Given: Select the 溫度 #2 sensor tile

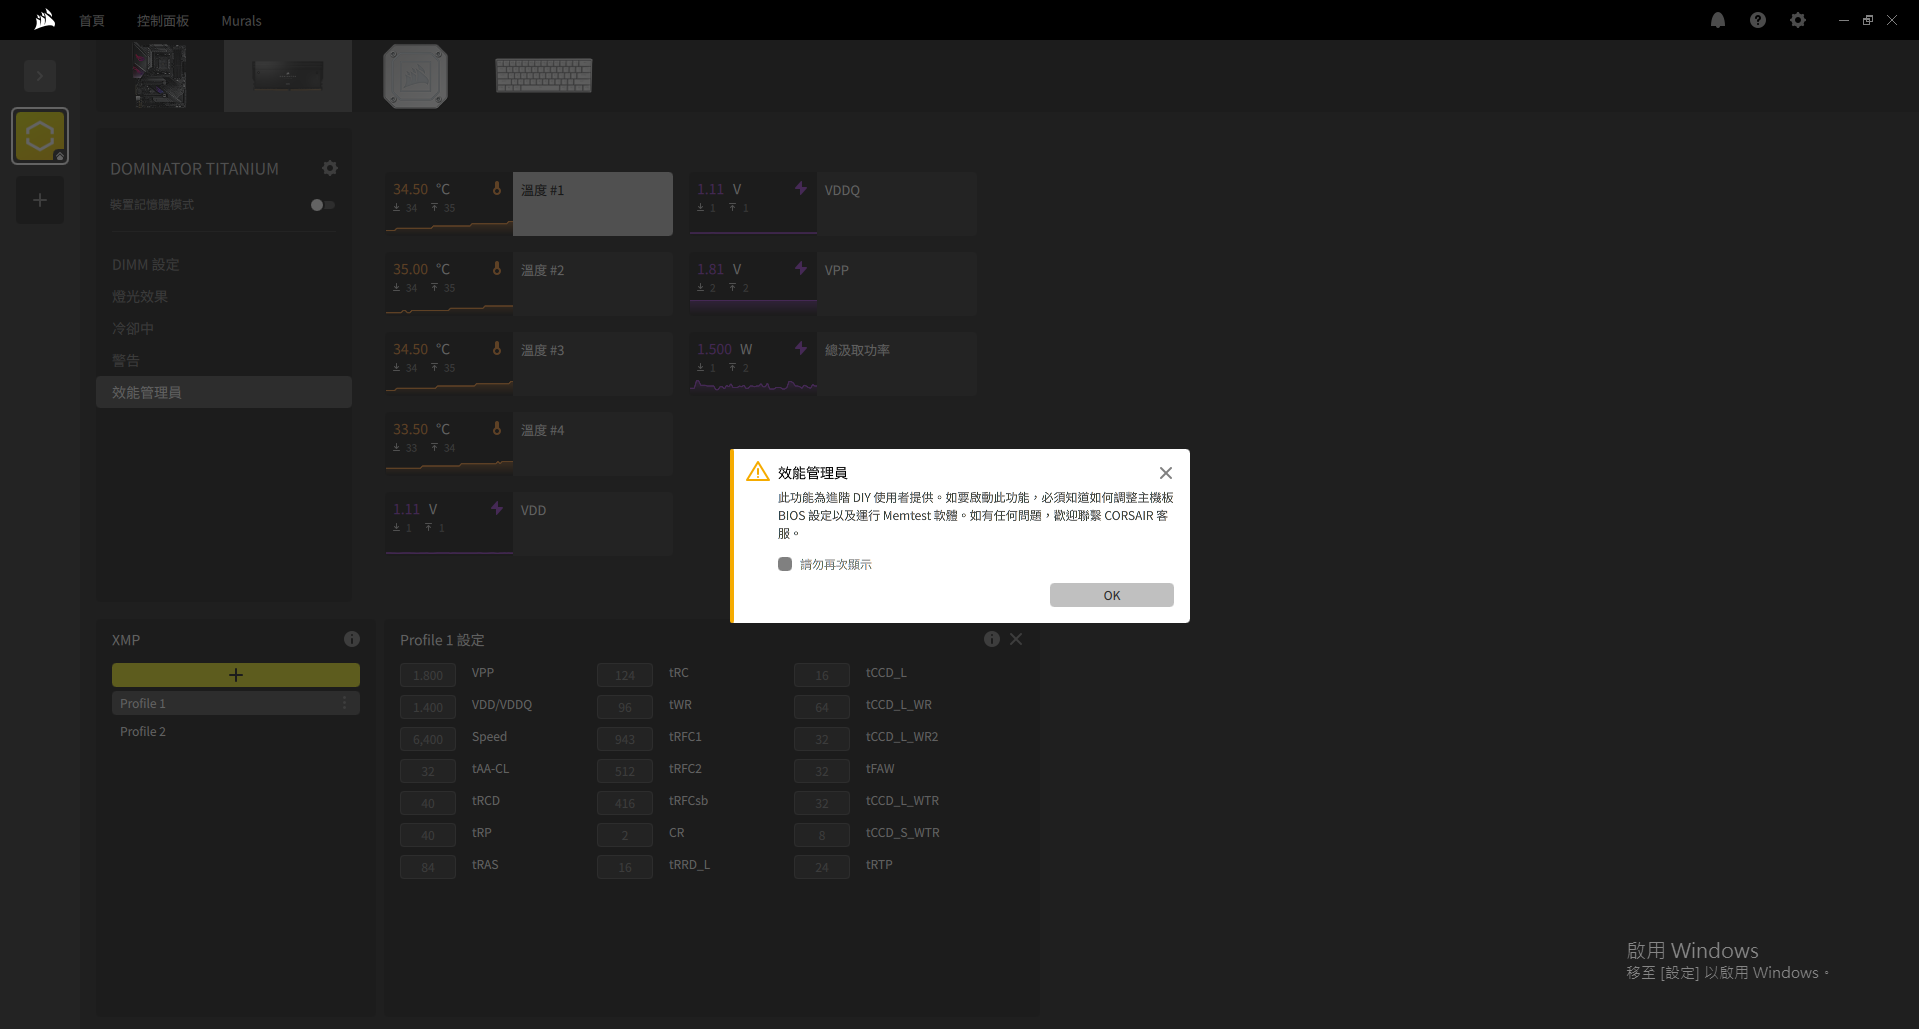Looking at the screenshot, I should pos(529,284).
